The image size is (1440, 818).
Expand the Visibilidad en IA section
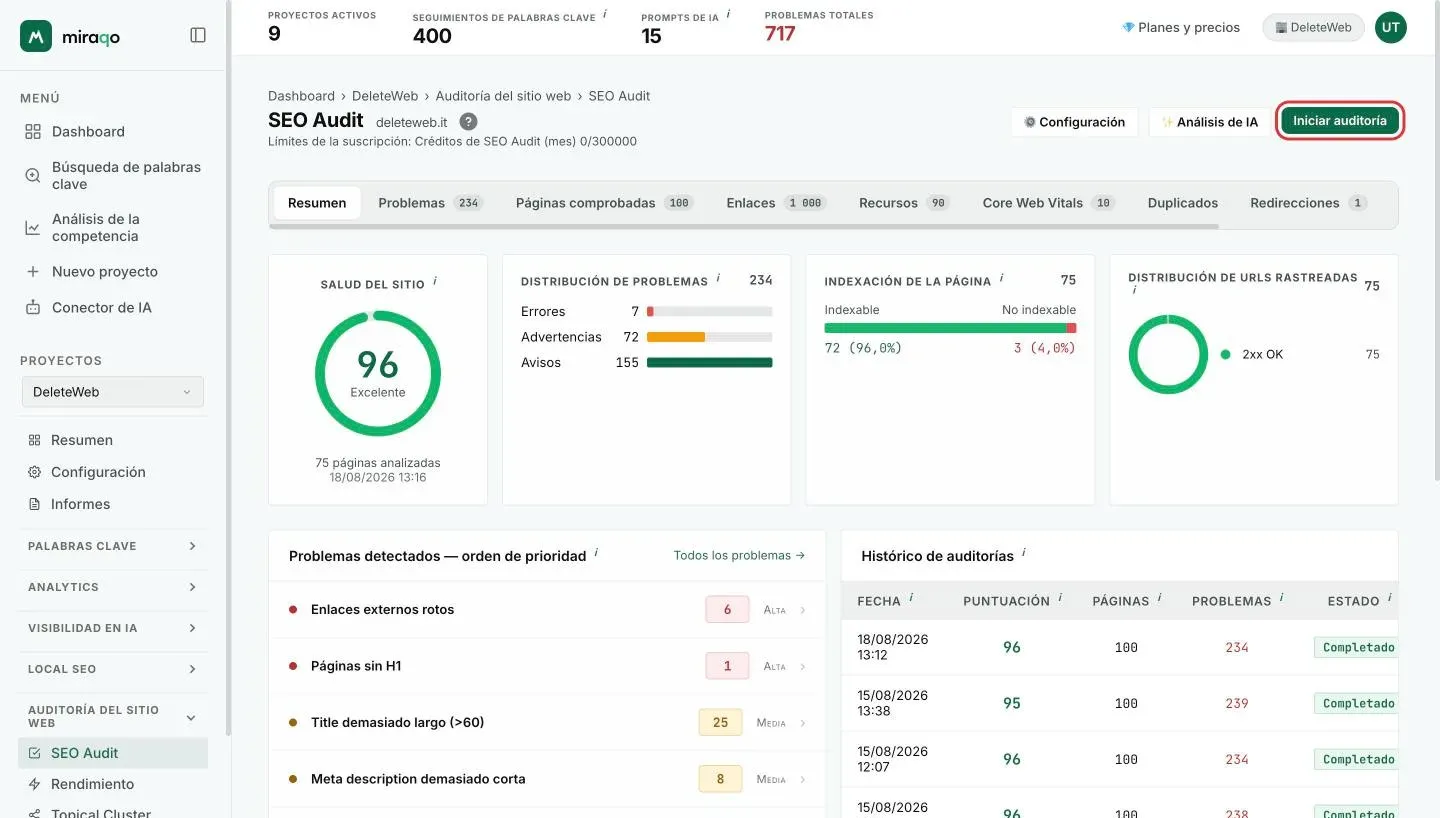(x=113, y=628)
